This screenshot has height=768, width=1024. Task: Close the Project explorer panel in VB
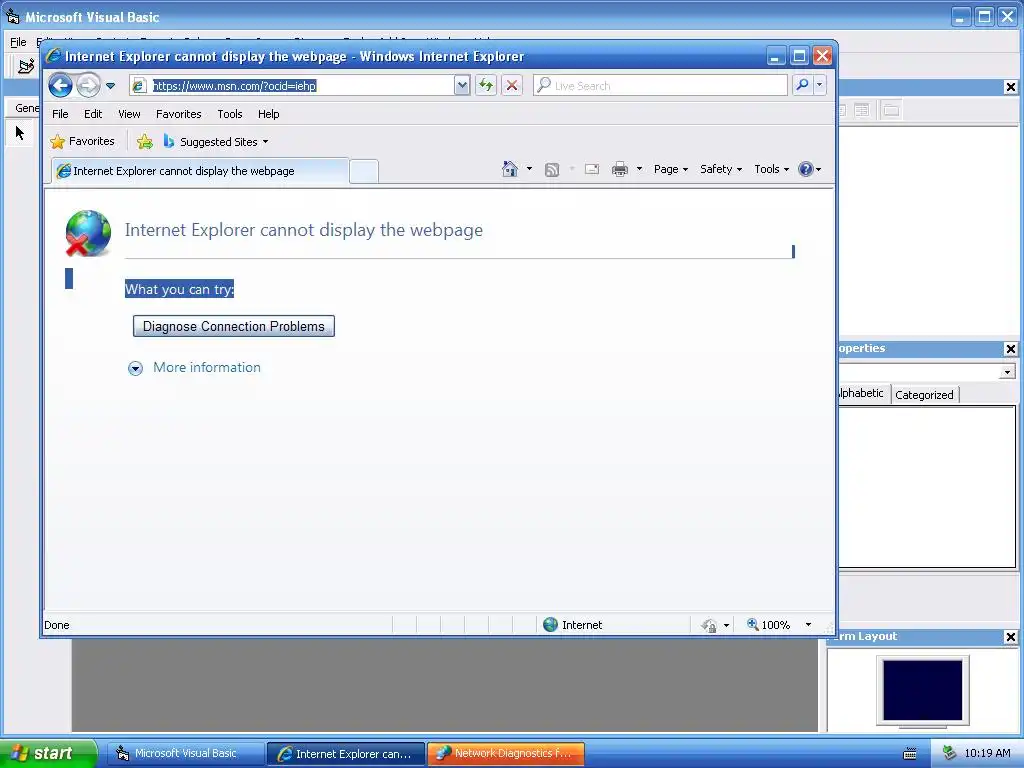click(x=1010, y=87)
